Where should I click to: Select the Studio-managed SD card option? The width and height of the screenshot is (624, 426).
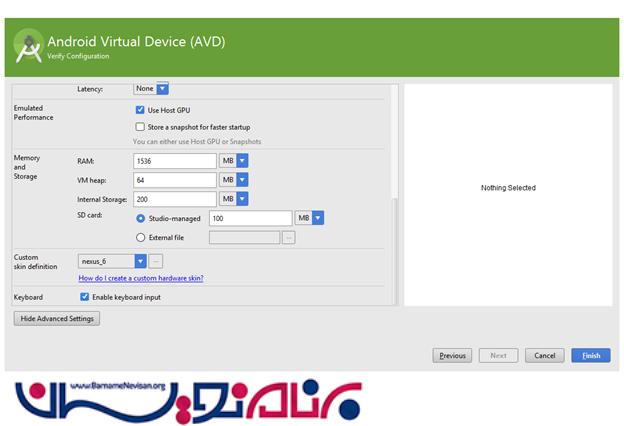pos(140,218)
